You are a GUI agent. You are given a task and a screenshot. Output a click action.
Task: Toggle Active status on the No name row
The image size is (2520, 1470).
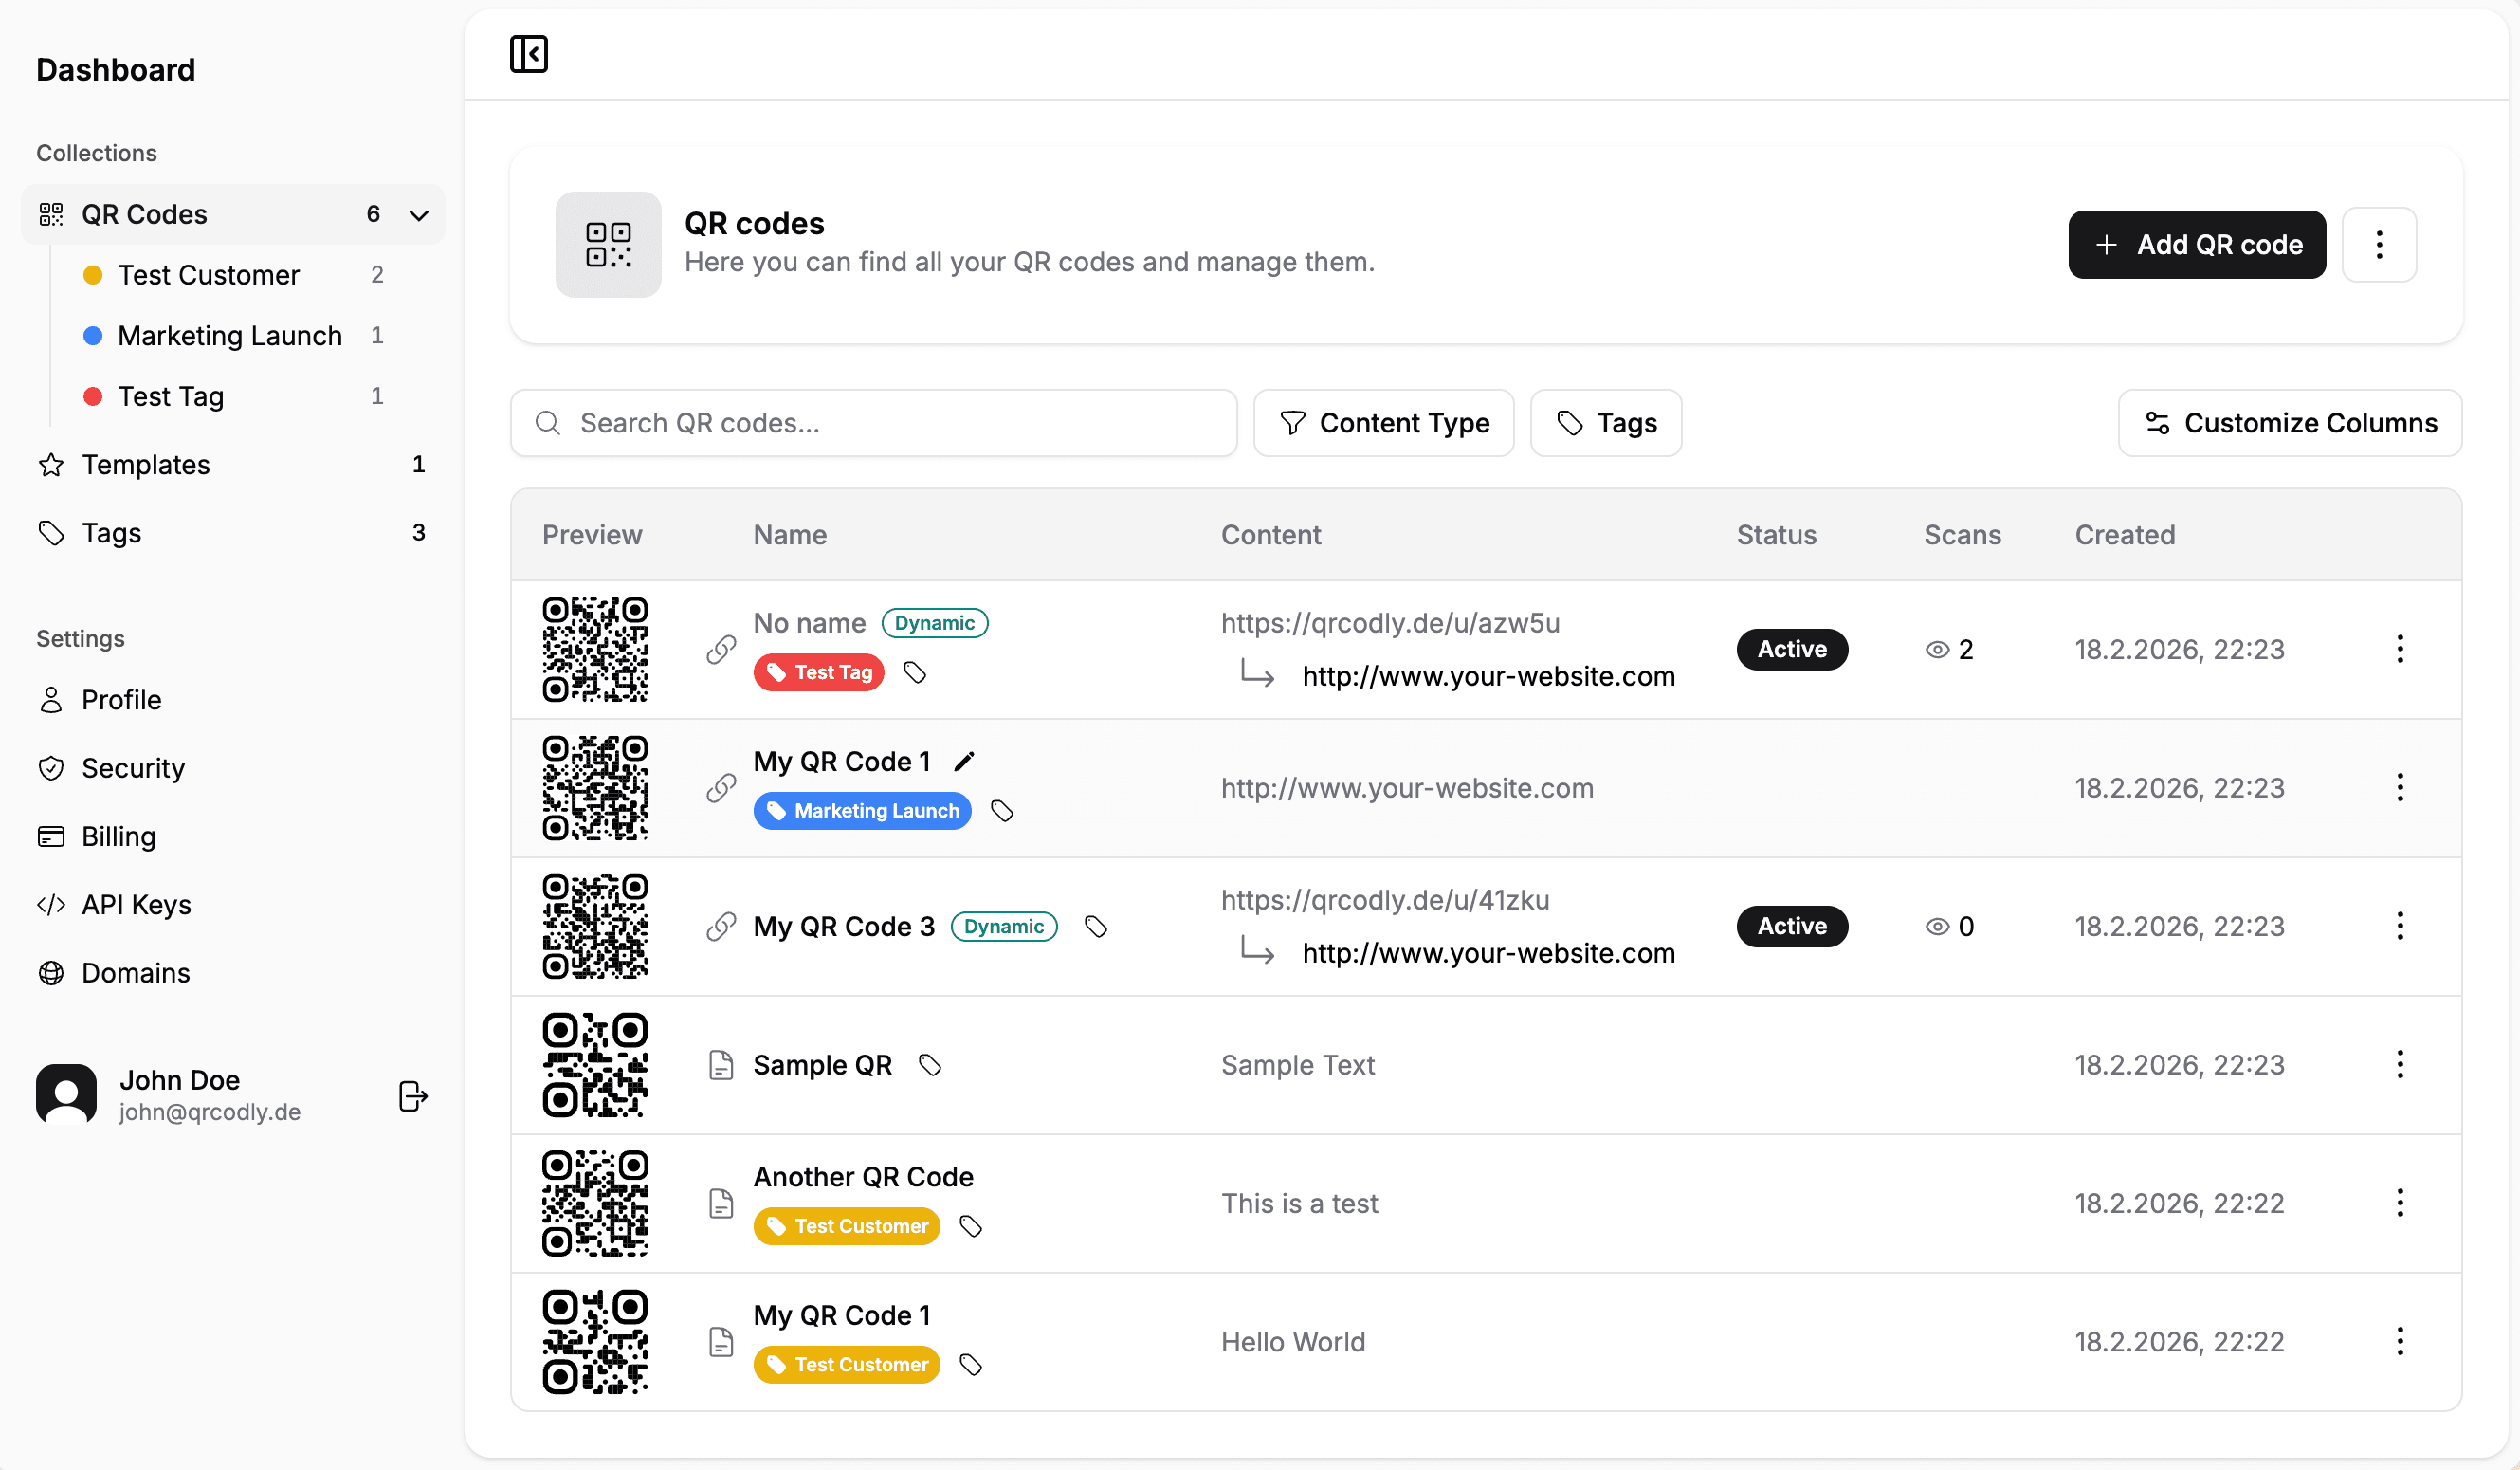click(x=1791, y=648)
